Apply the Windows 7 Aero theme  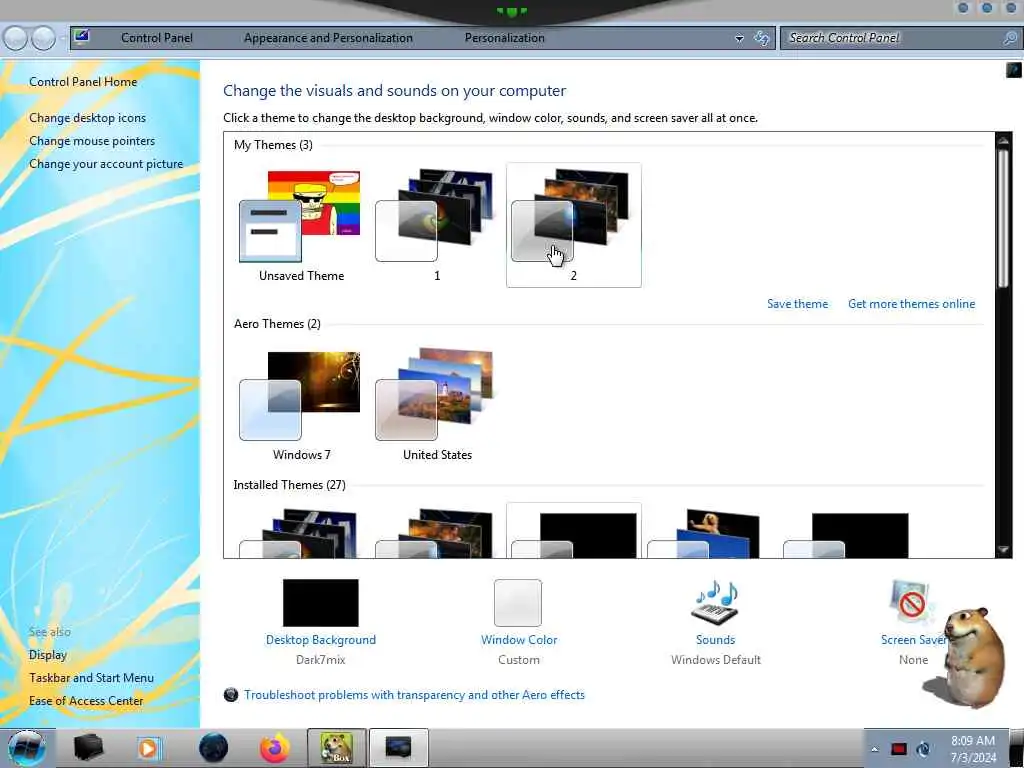point(301,405)
